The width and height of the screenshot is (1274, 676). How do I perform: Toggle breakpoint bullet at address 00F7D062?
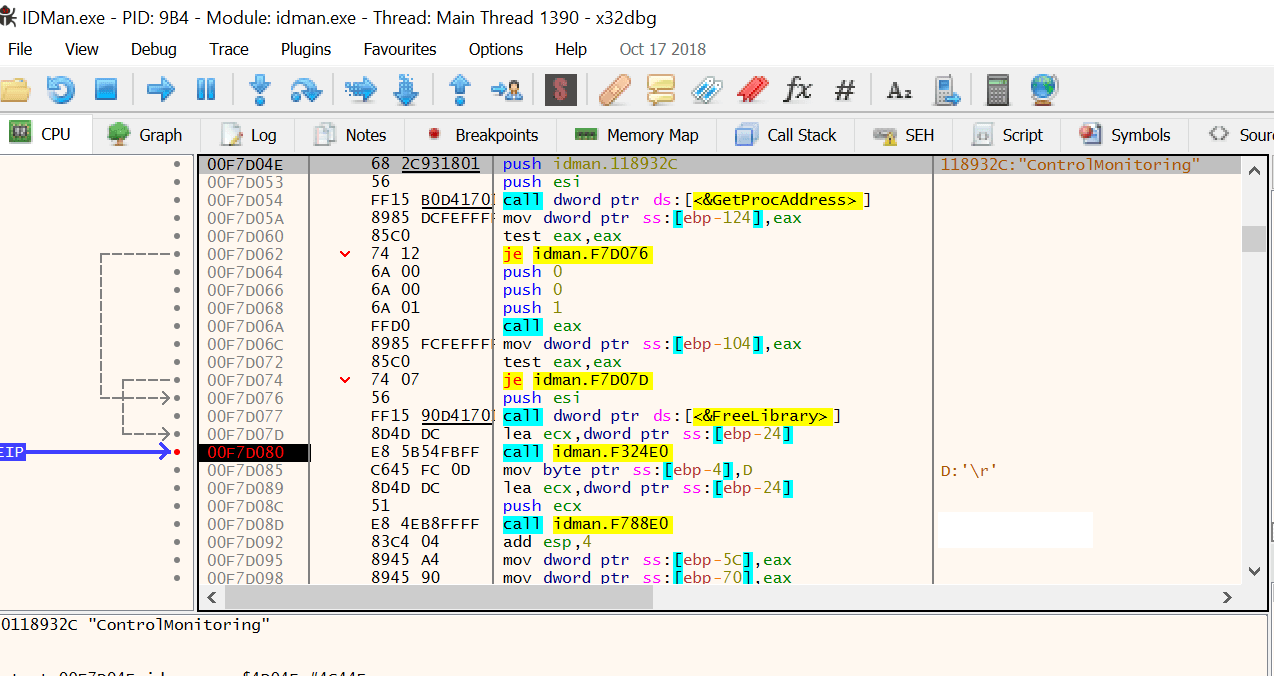pyautogui.click(x=177, y=254)
